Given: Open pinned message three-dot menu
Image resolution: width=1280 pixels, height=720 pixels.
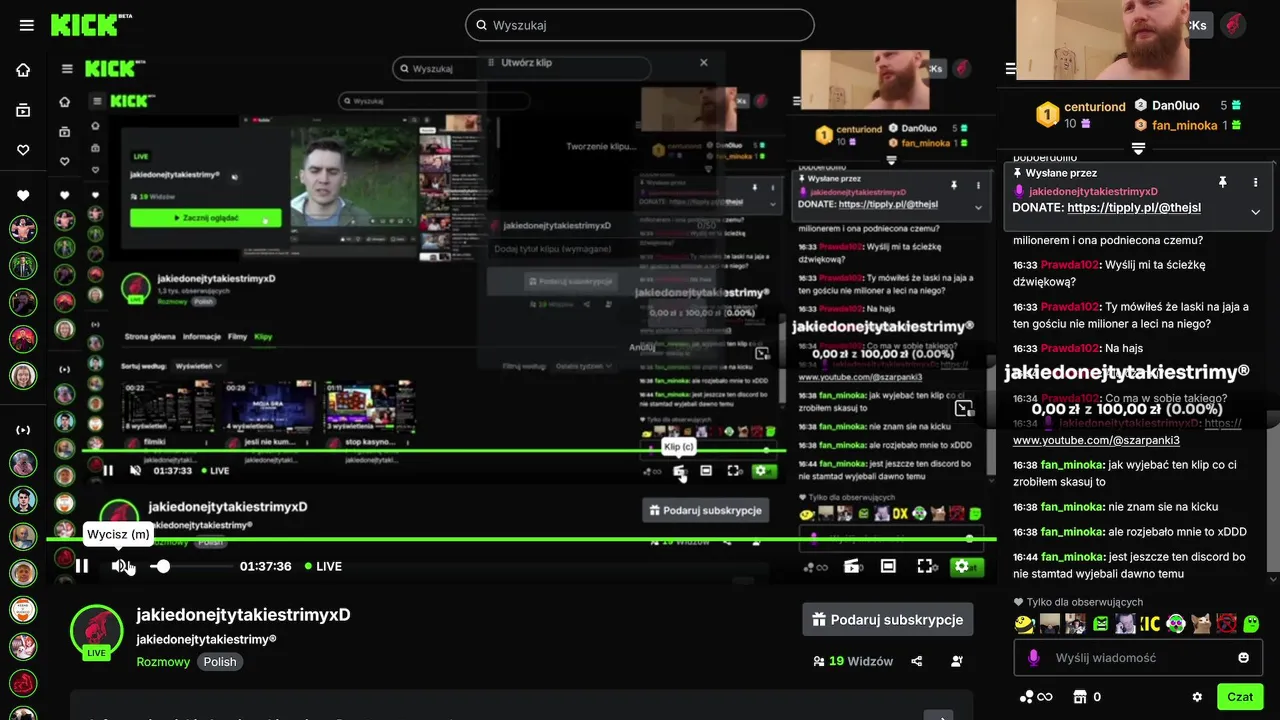Looking at the screenshot, I should click(1255, 182).
